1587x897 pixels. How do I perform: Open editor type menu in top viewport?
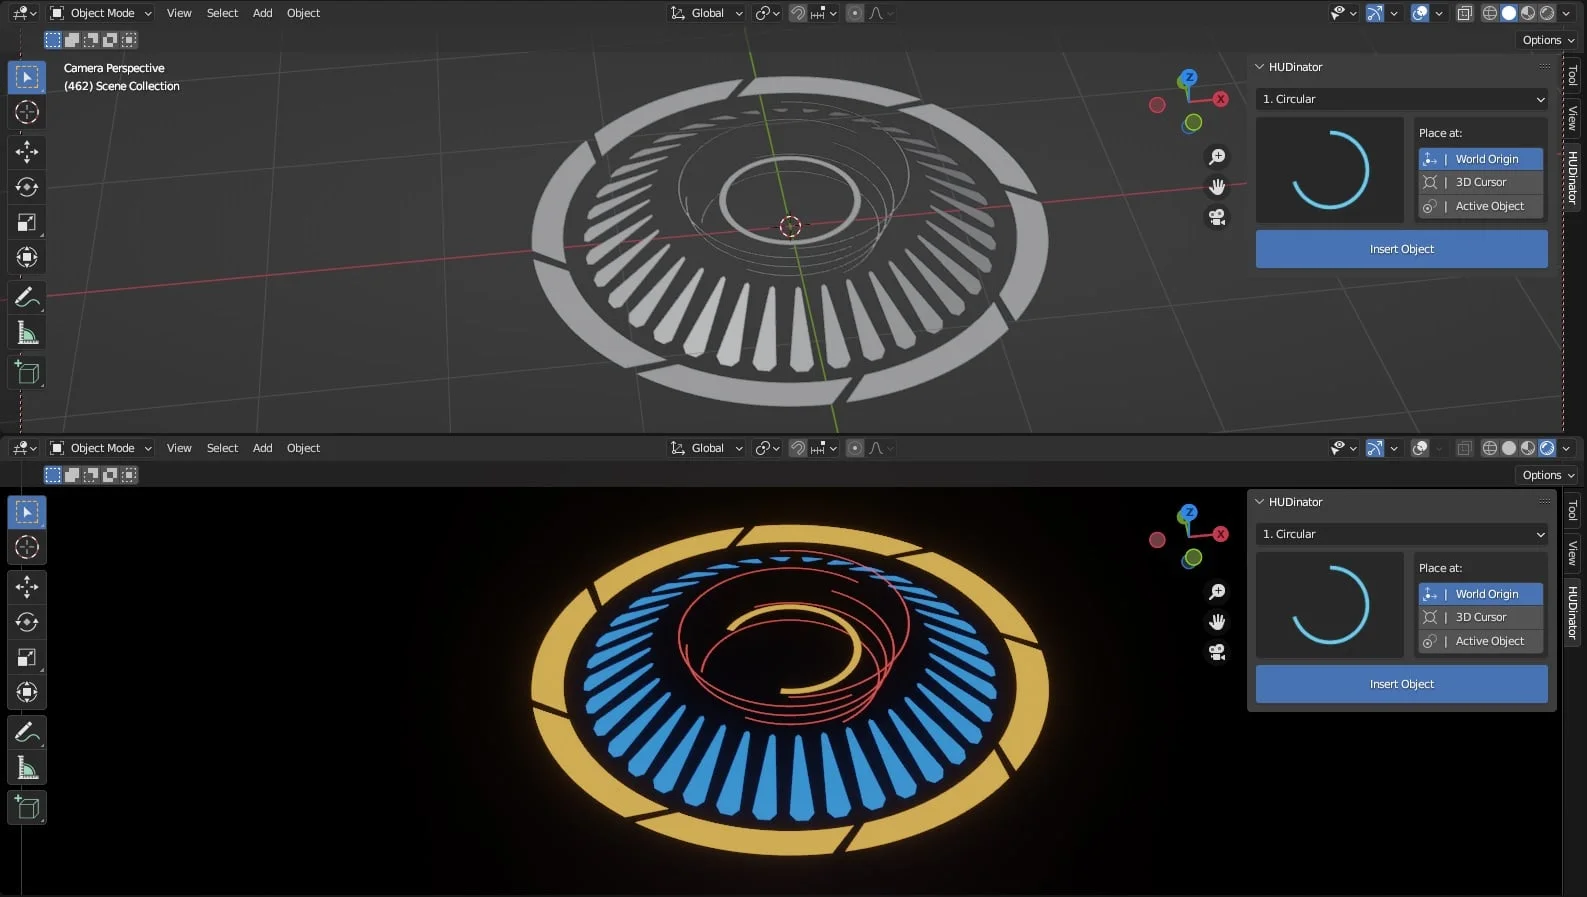tap(24, 13)
